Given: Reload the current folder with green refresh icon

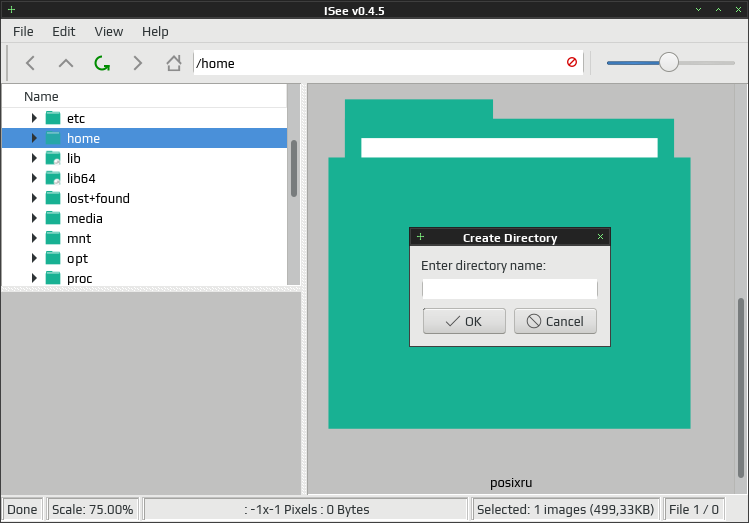Looking at the screenshot, I should [102, 63].
